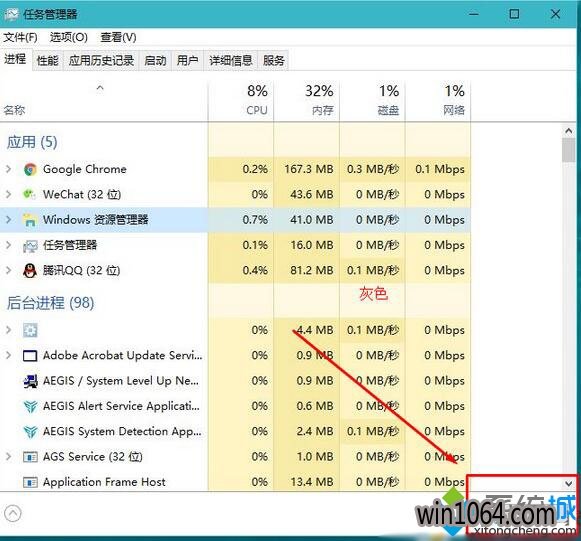The image size is (581, 541).
Task: Expand the Google Chrome process group
Action: [x=8, y=169]
